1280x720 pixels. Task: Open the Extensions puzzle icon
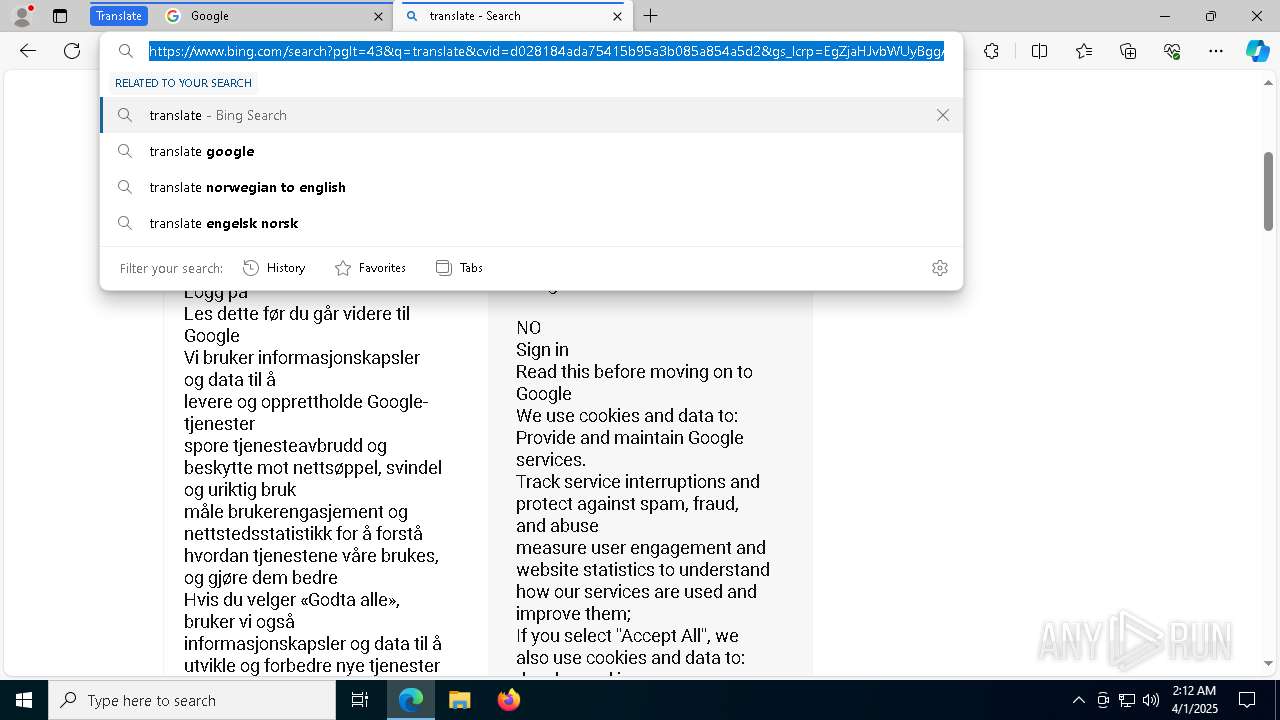pyautogui.click(x=991, y=51)
